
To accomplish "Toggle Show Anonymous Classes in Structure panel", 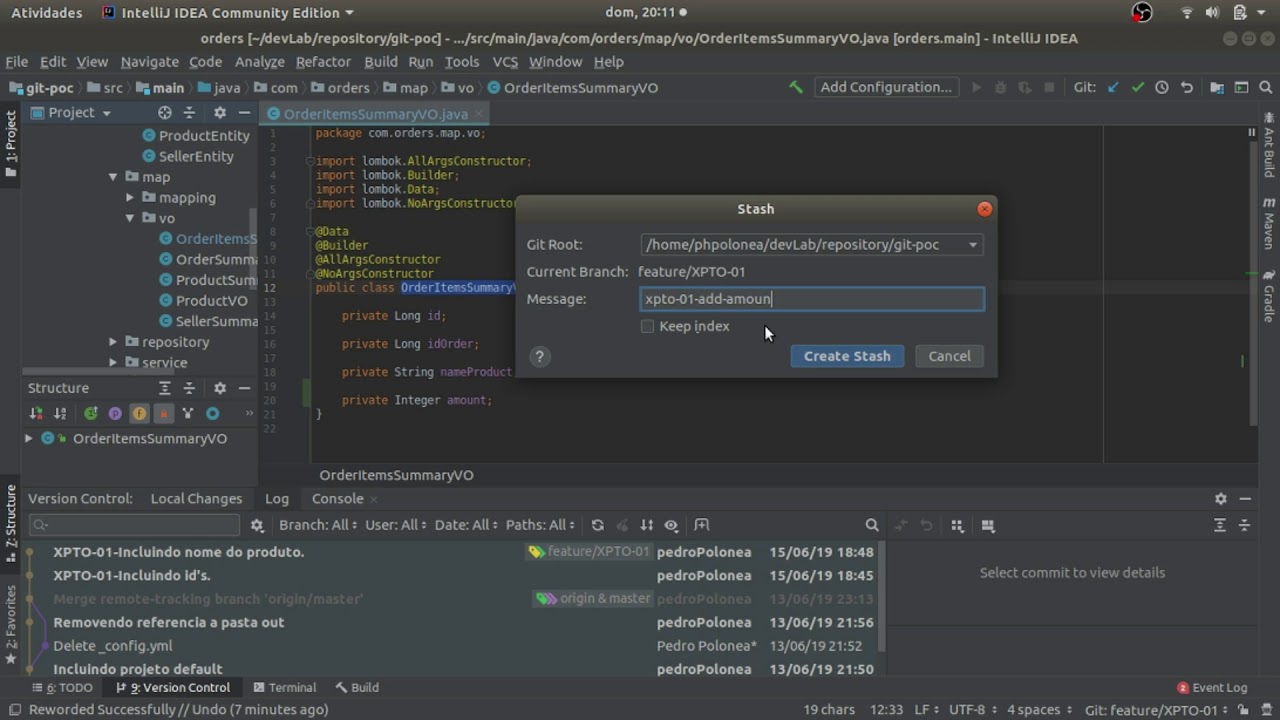I will (188, 413).
